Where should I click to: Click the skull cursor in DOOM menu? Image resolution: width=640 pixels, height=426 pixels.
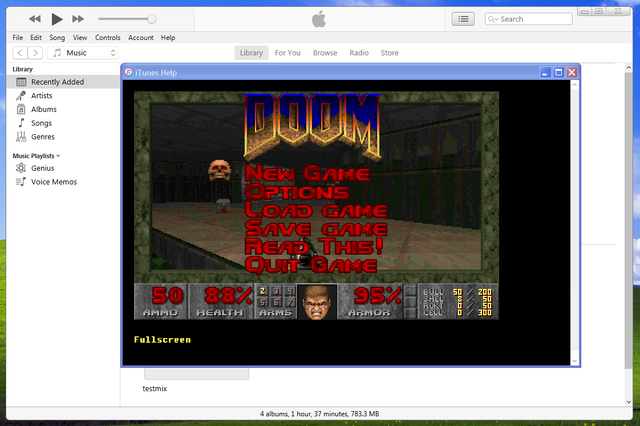tap(220, 170)
